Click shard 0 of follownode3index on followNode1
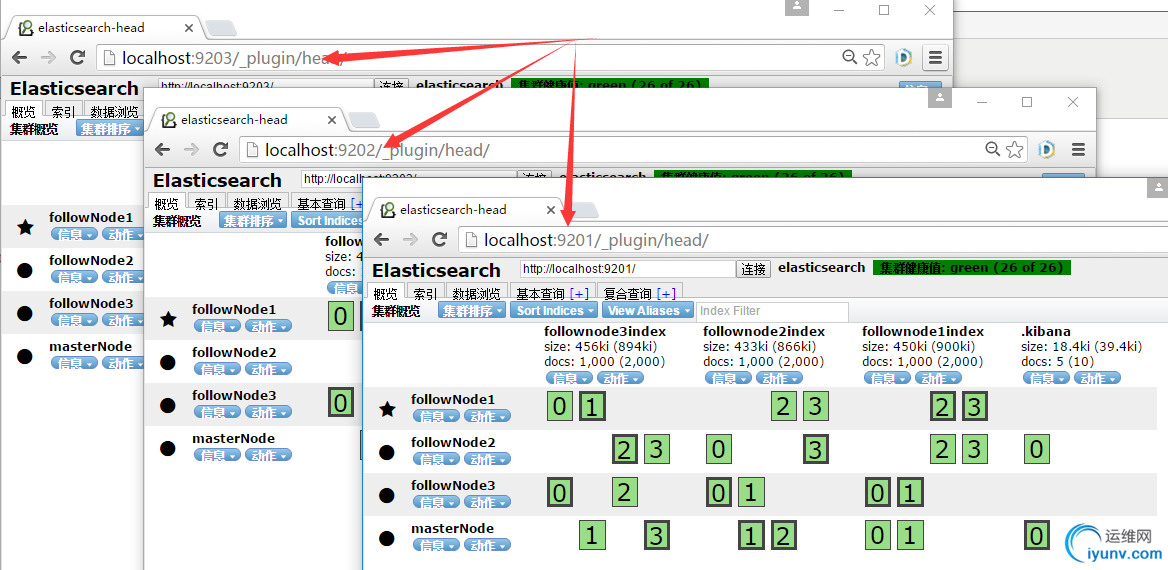Screen dimensions: 1168x570 click(560, 407)
